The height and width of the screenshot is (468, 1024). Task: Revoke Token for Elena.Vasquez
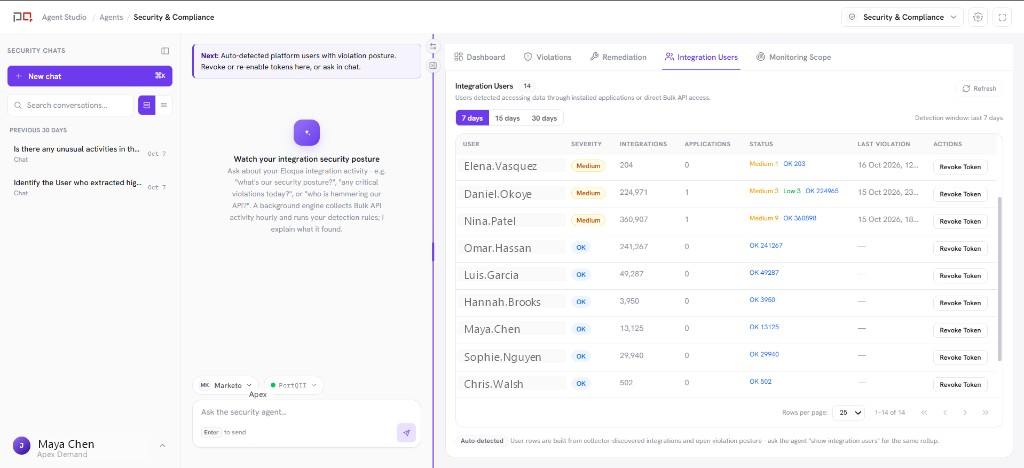click(x=960, y=166)
